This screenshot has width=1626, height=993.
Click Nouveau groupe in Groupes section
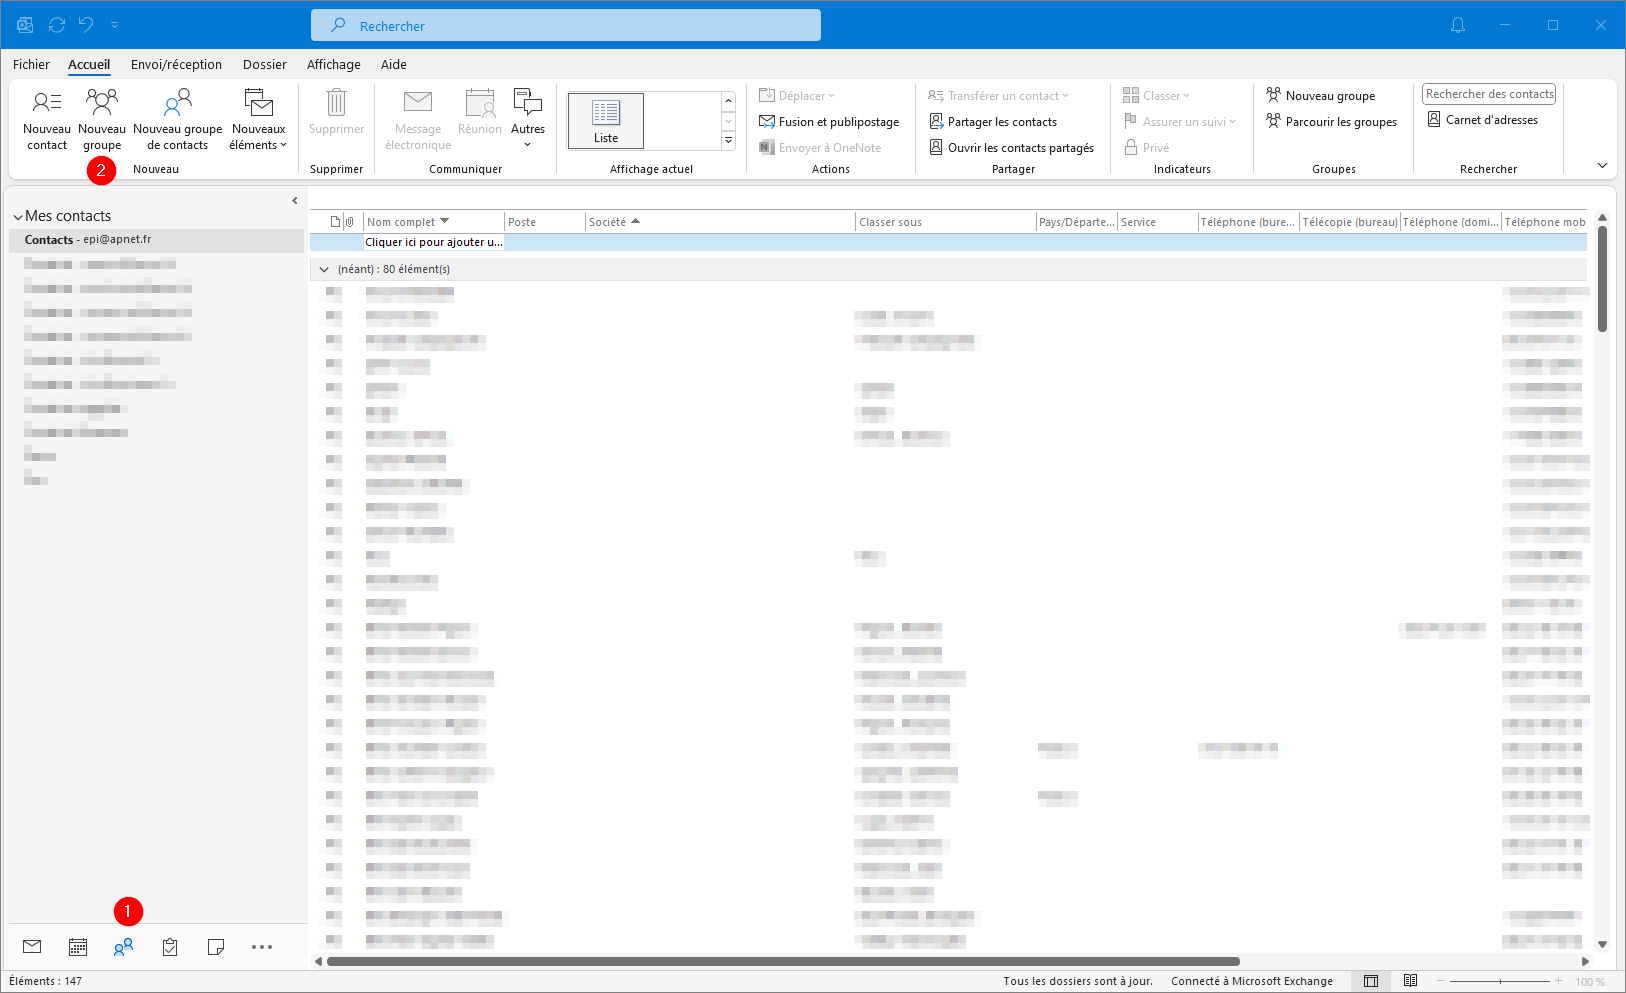1321,96
